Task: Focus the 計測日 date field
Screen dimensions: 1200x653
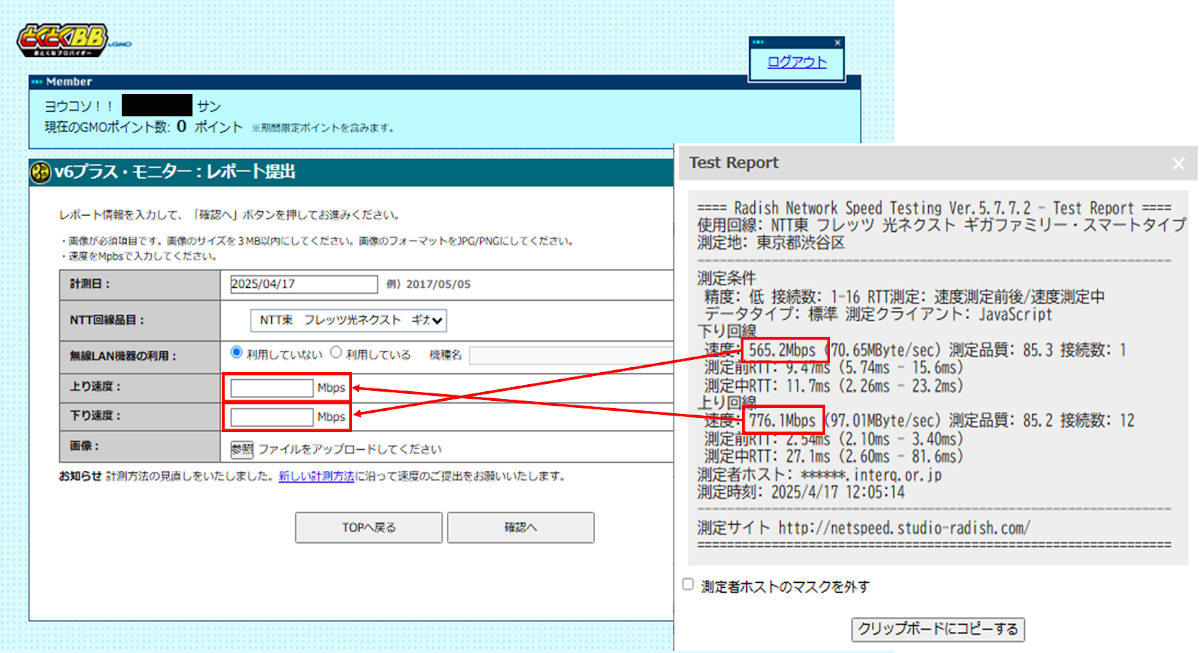Action: (303, 284)
